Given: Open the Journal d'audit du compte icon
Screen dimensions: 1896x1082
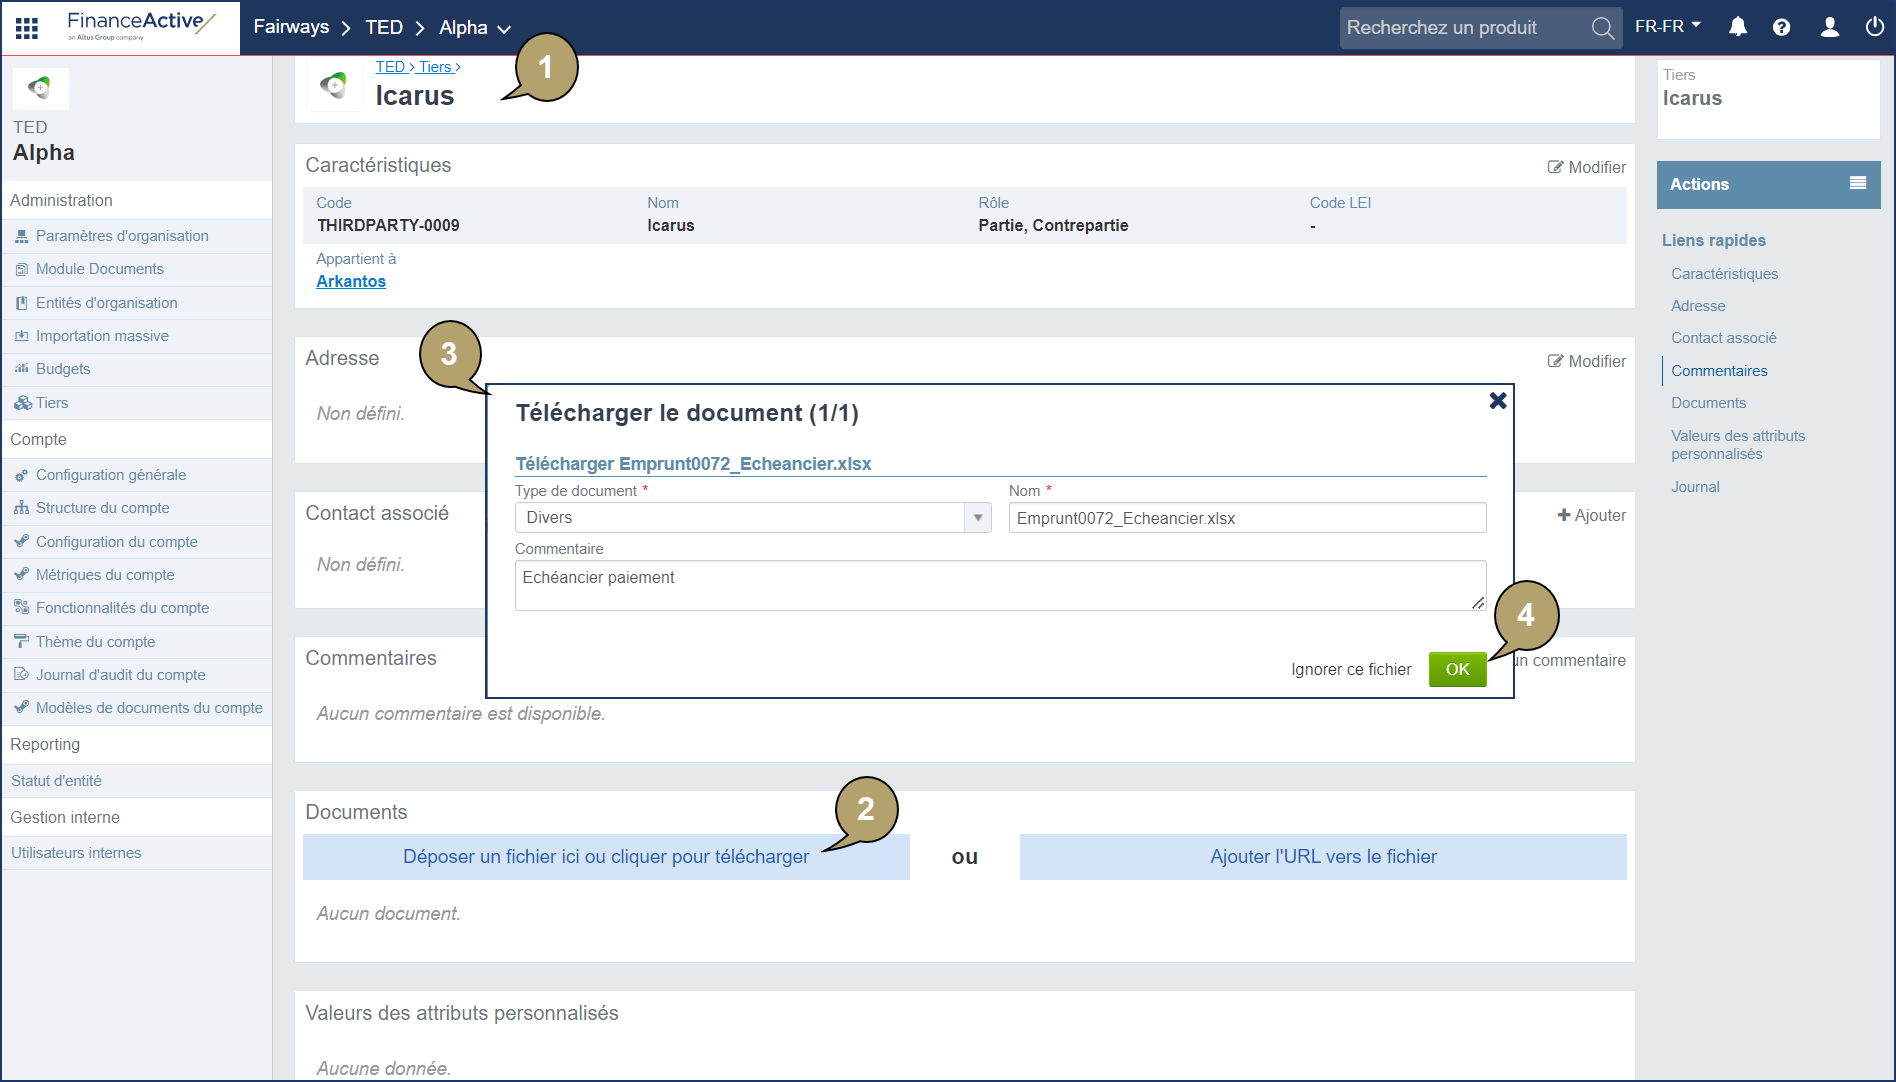Looking at the screenshot, I should coord(21,674).
